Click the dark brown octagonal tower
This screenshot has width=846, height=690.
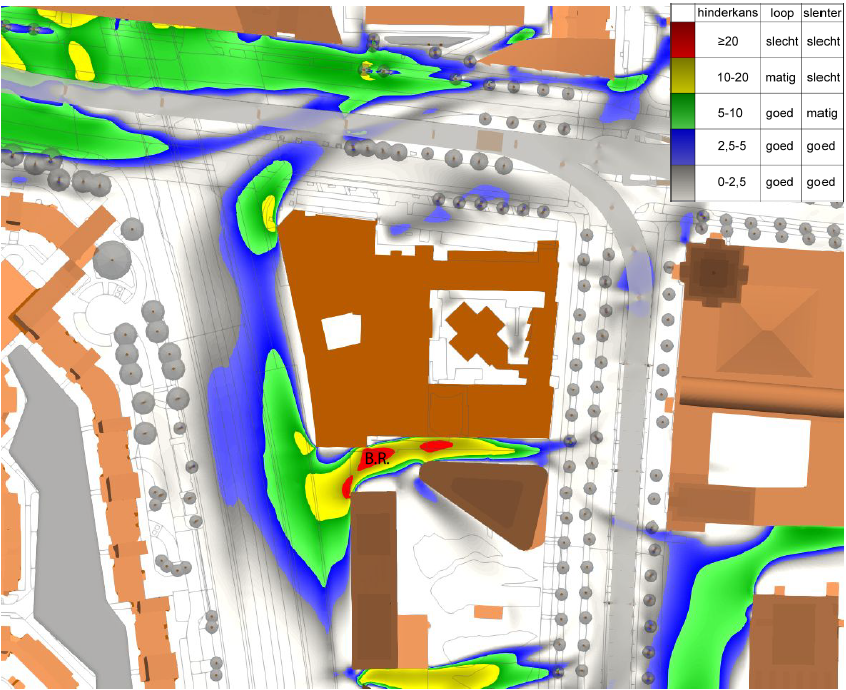[x=713, y=271]
